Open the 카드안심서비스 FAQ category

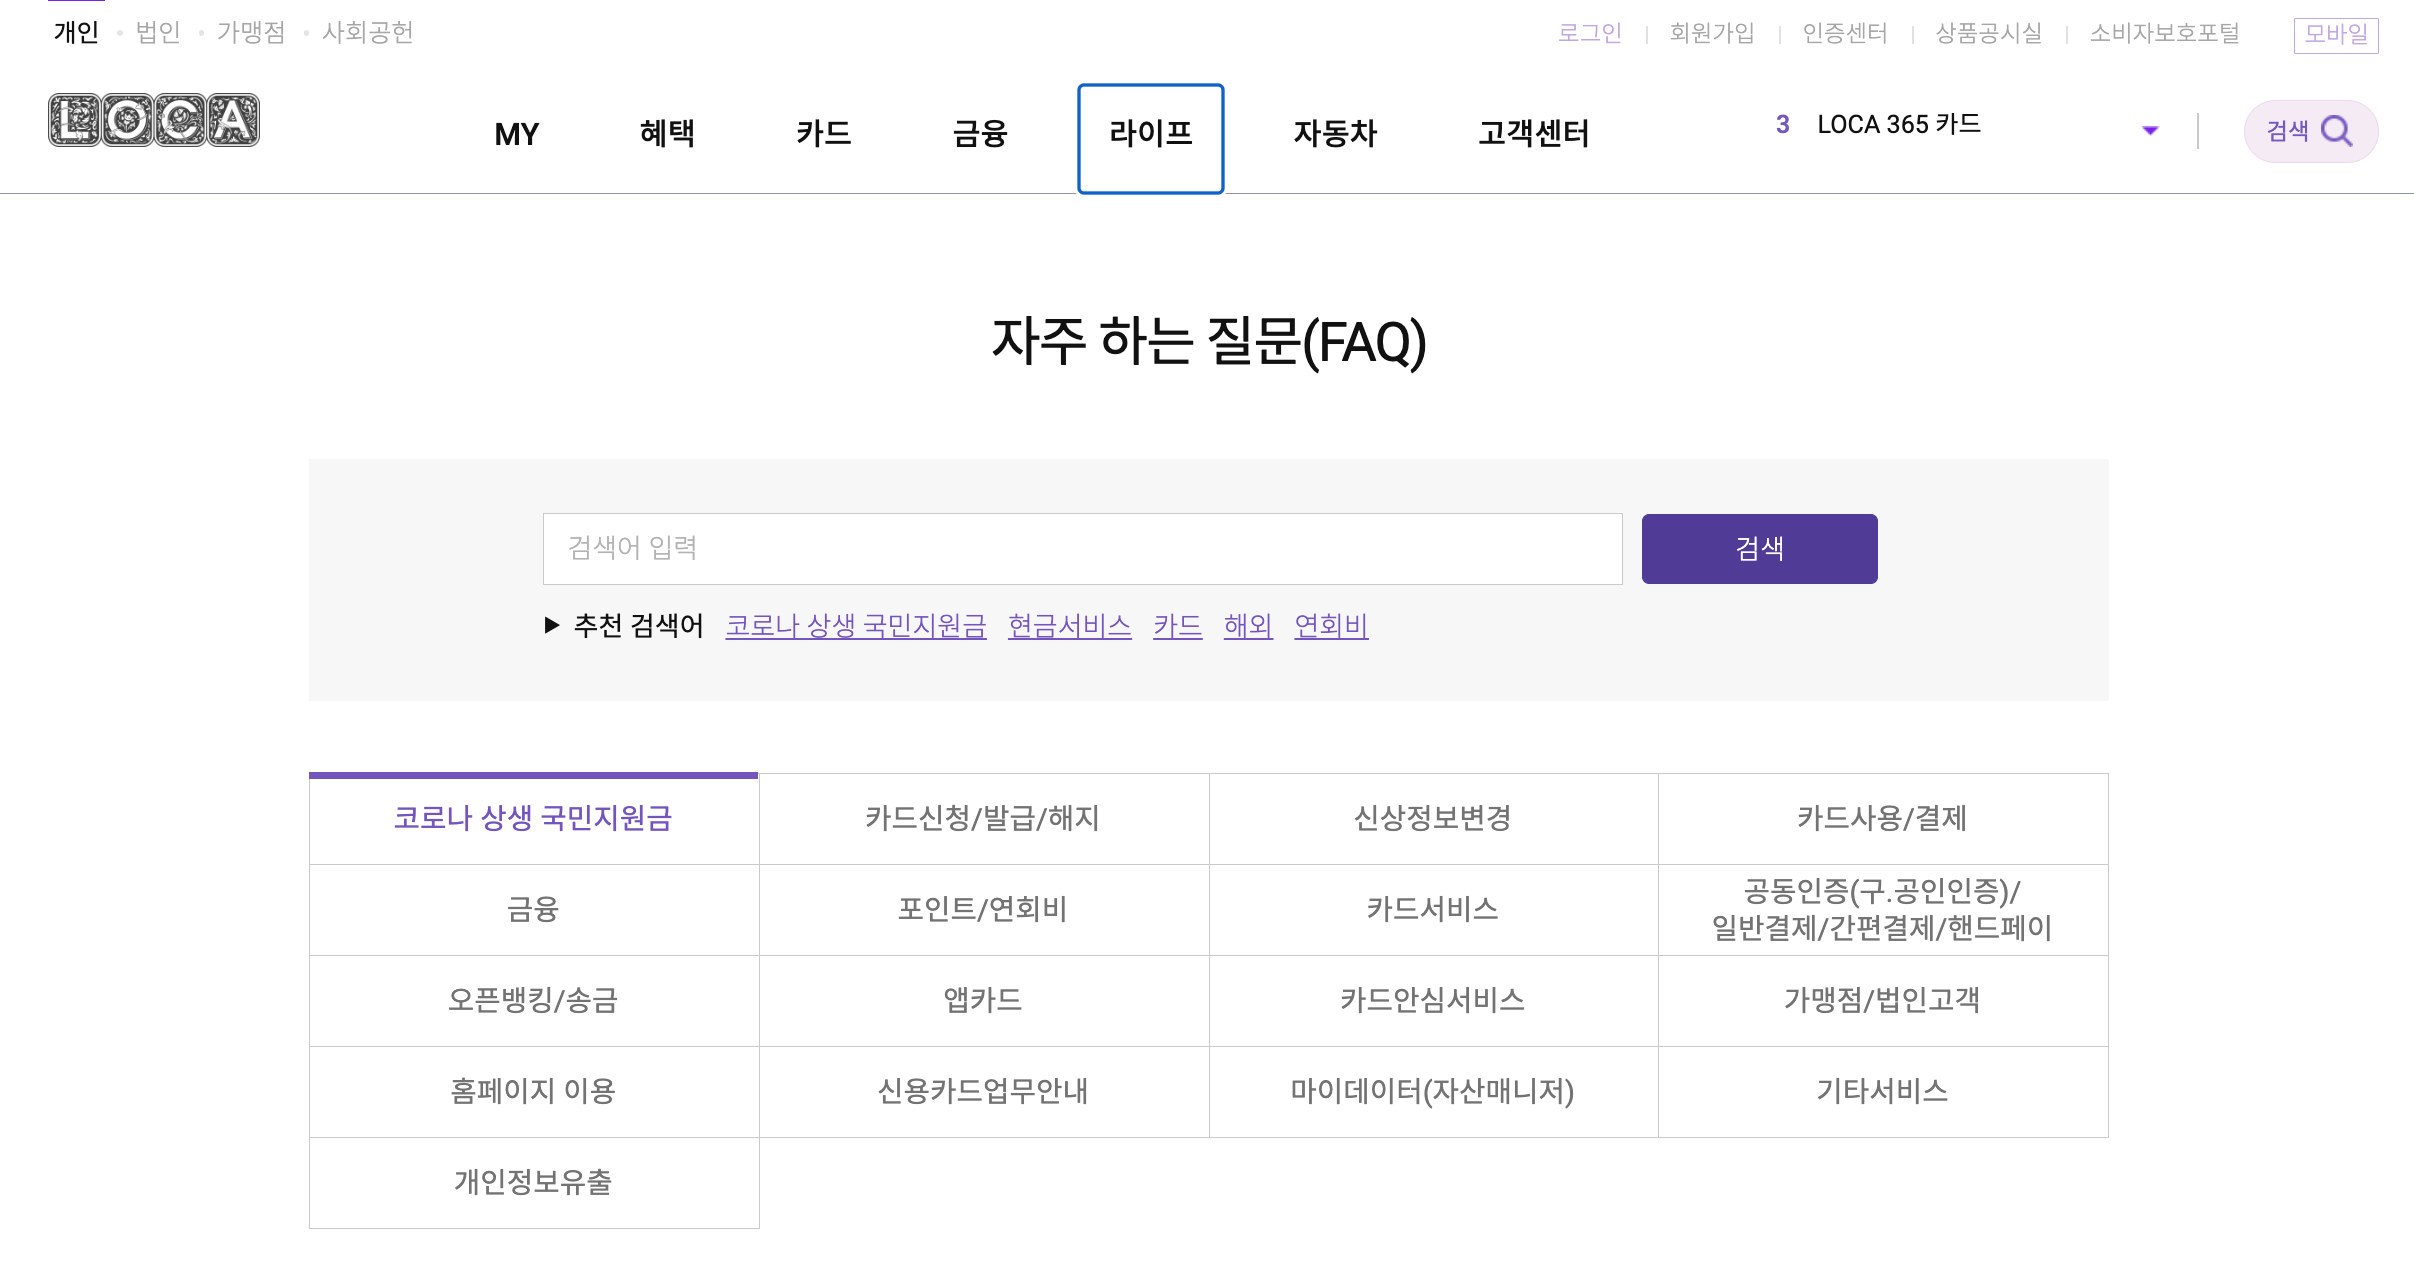pyautogui.click(x=1432, y=1000)
